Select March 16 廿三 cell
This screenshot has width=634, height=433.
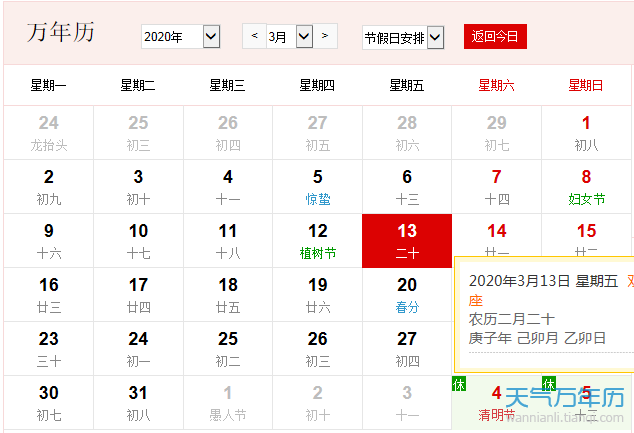[49, 295]
